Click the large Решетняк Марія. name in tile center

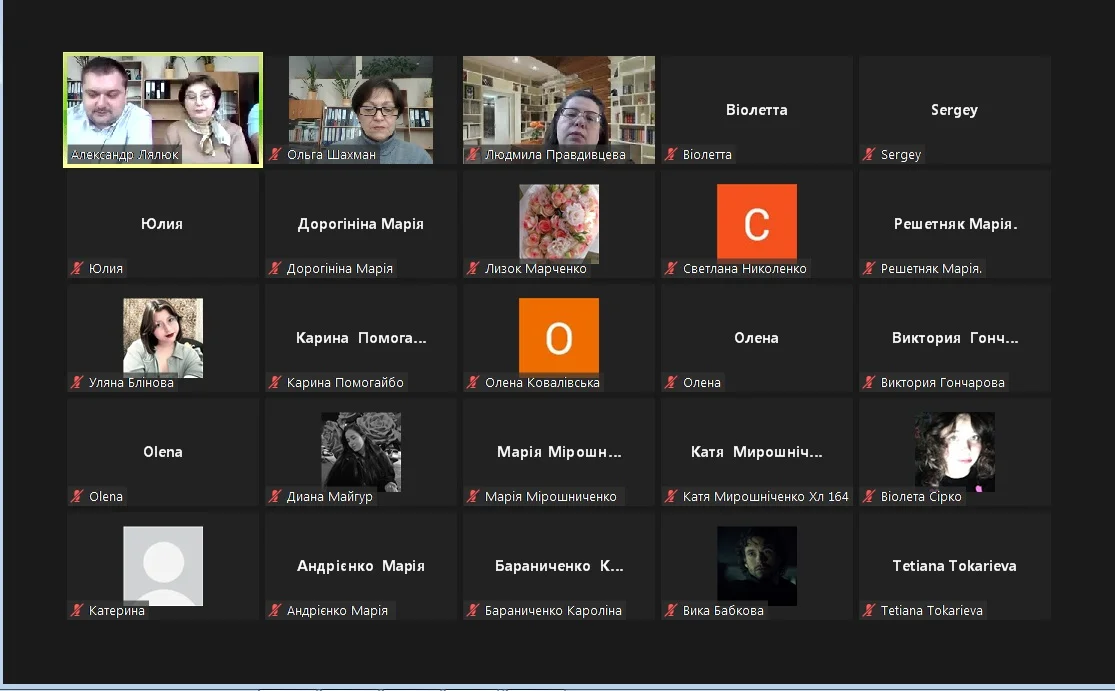coord(955,224)
